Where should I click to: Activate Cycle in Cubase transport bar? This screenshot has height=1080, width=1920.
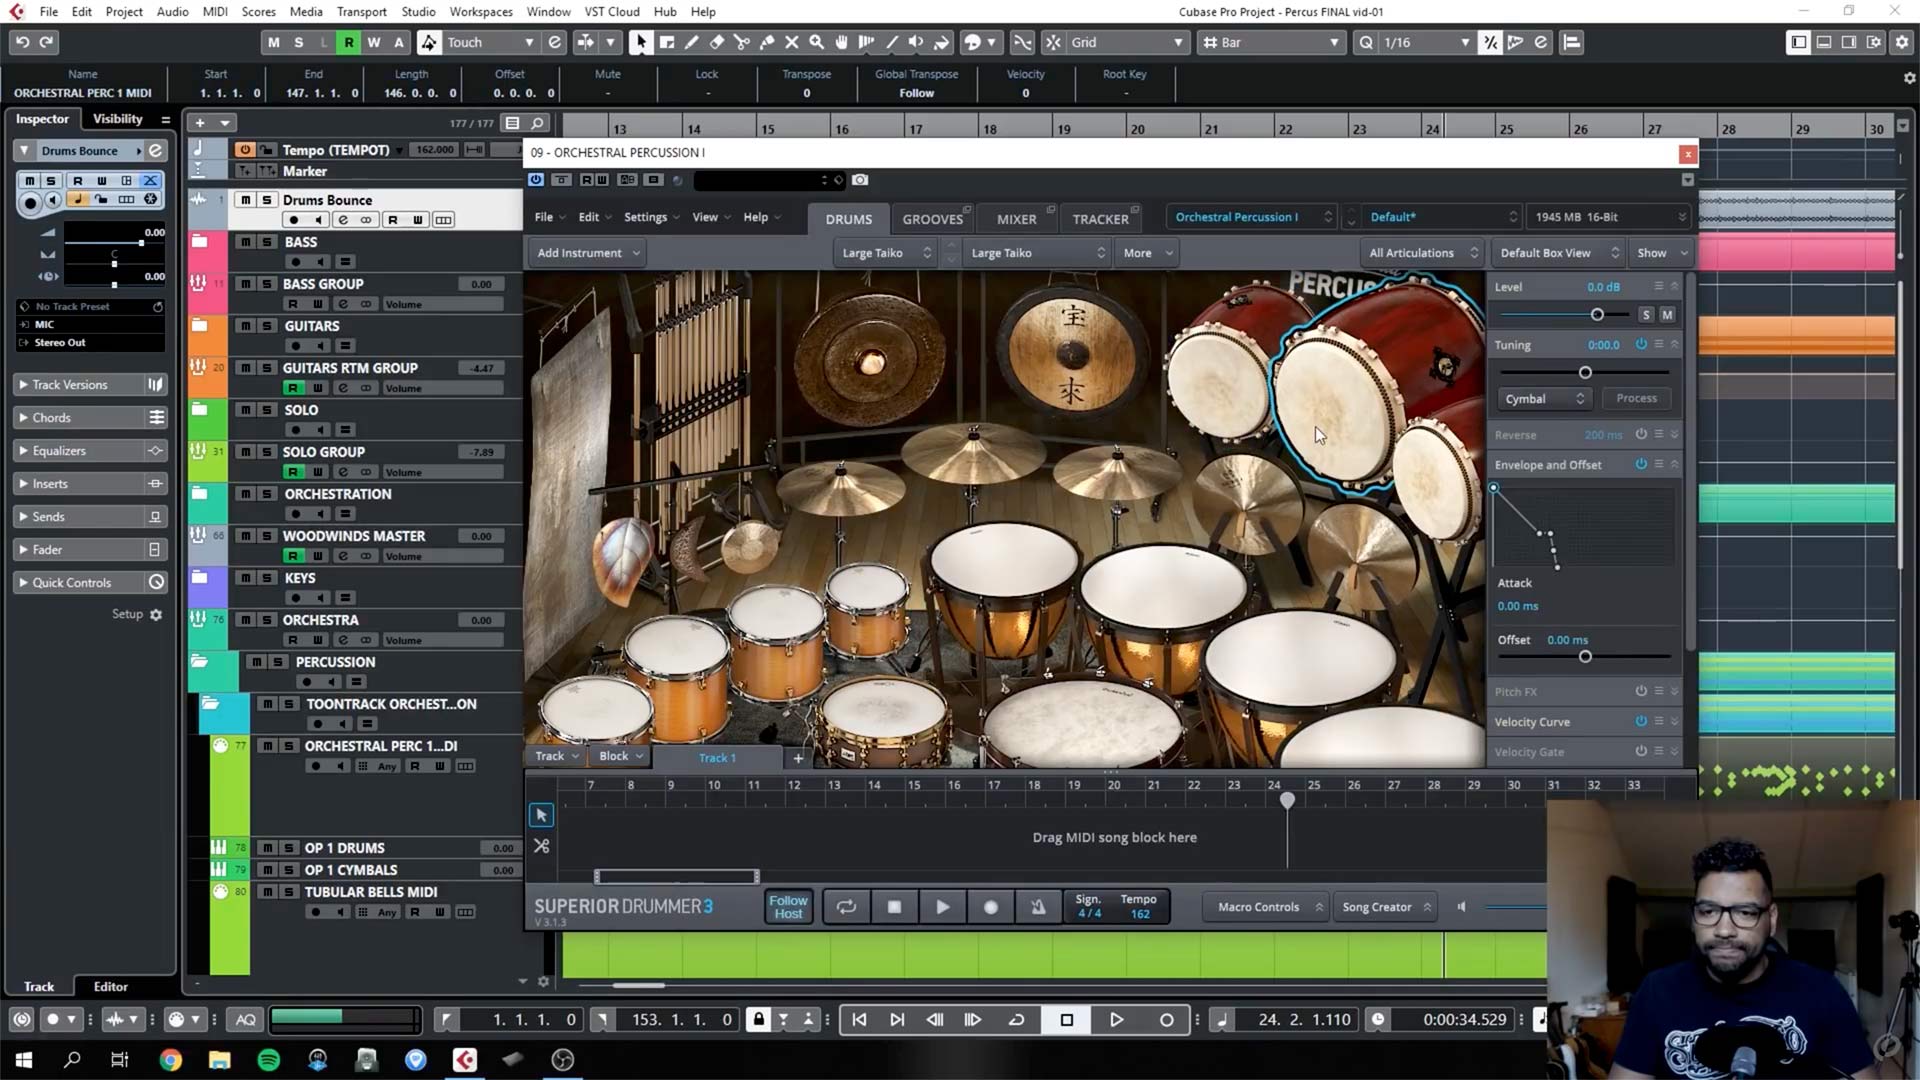1016,1020
